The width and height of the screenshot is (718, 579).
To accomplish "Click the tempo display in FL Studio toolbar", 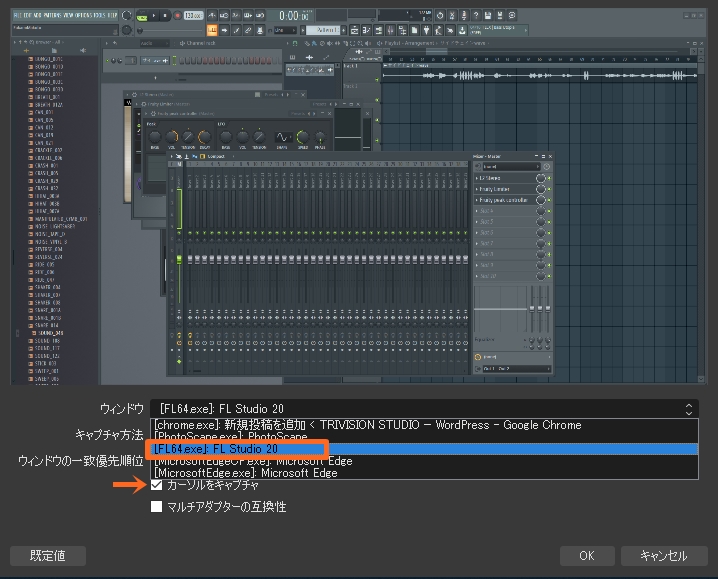I will pyautogui.click(x=193, y=16).
